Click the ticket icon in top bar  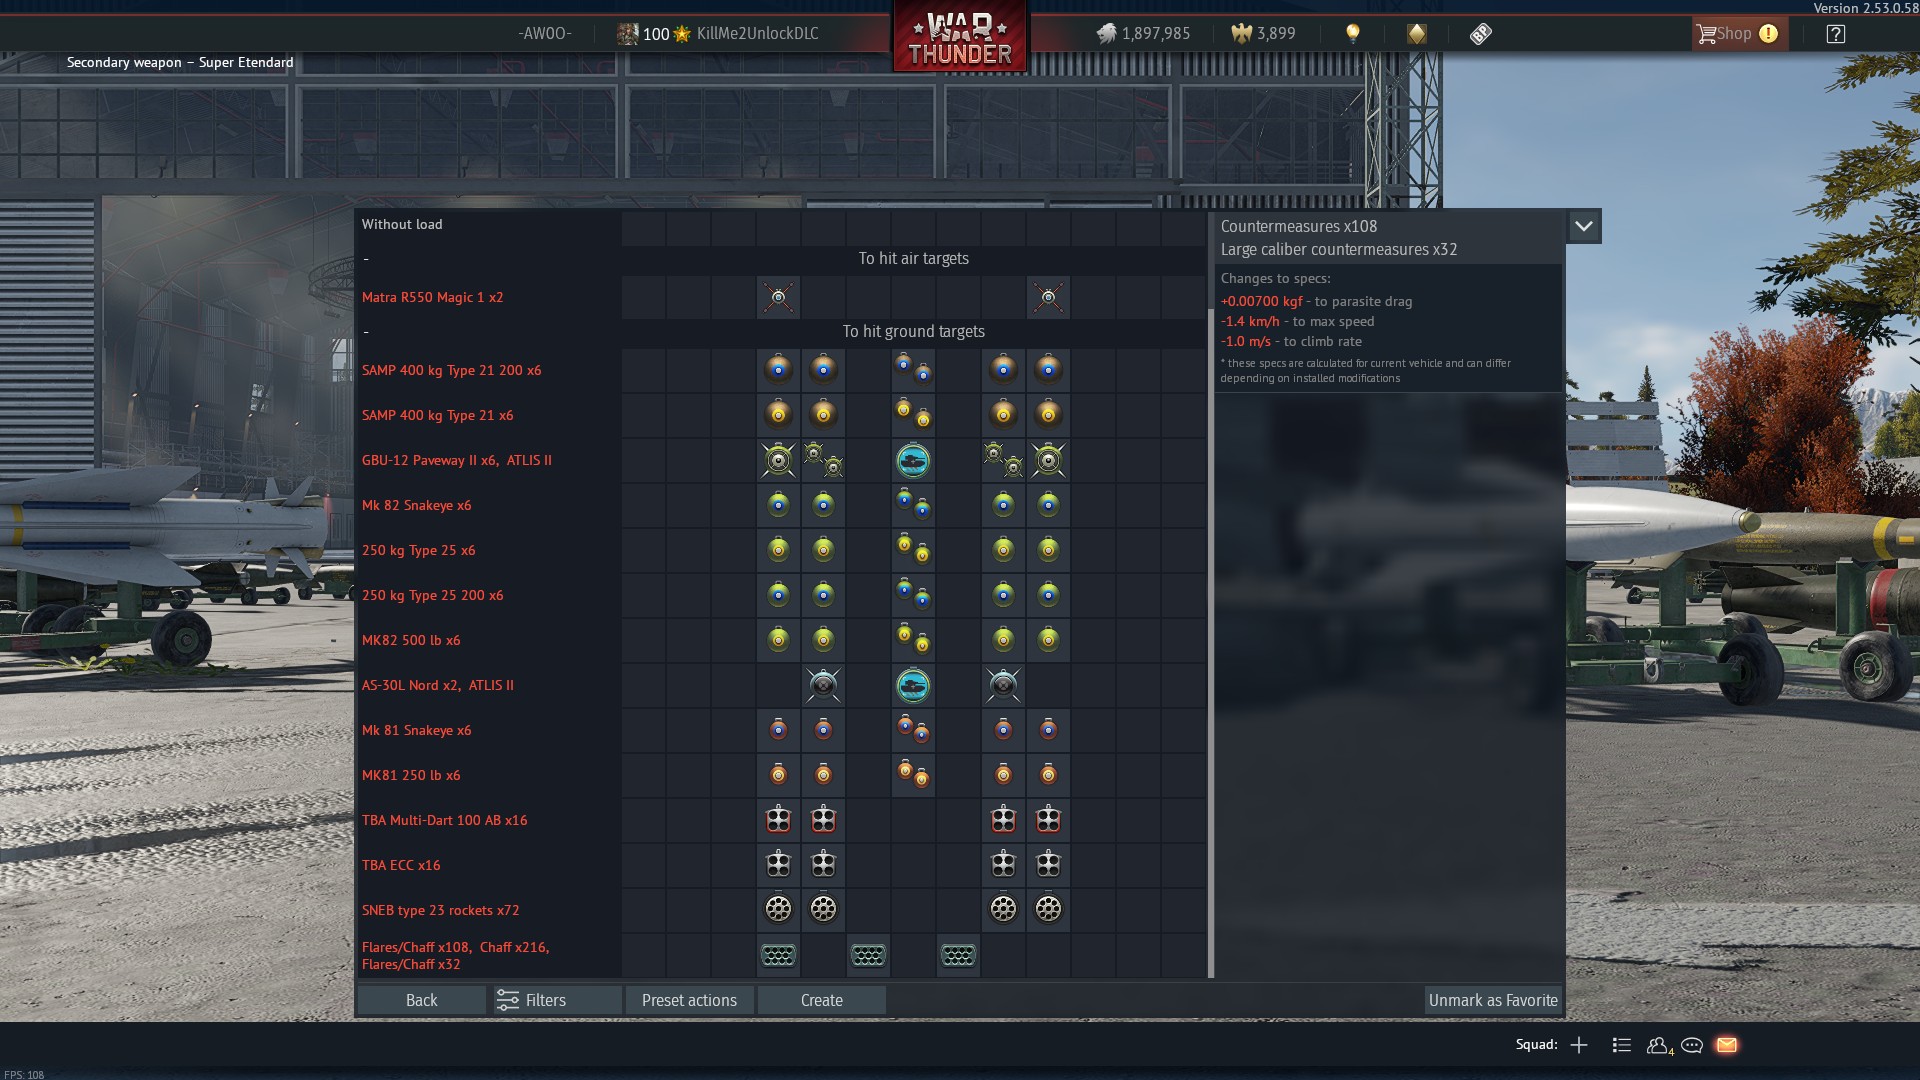[x=1480, y=34]
